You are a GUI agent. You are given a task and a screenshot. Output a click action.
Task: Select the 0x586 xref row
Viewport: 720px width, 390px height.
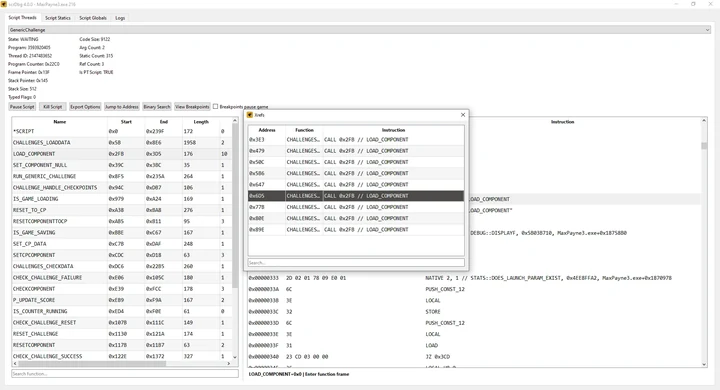(356, 173)
